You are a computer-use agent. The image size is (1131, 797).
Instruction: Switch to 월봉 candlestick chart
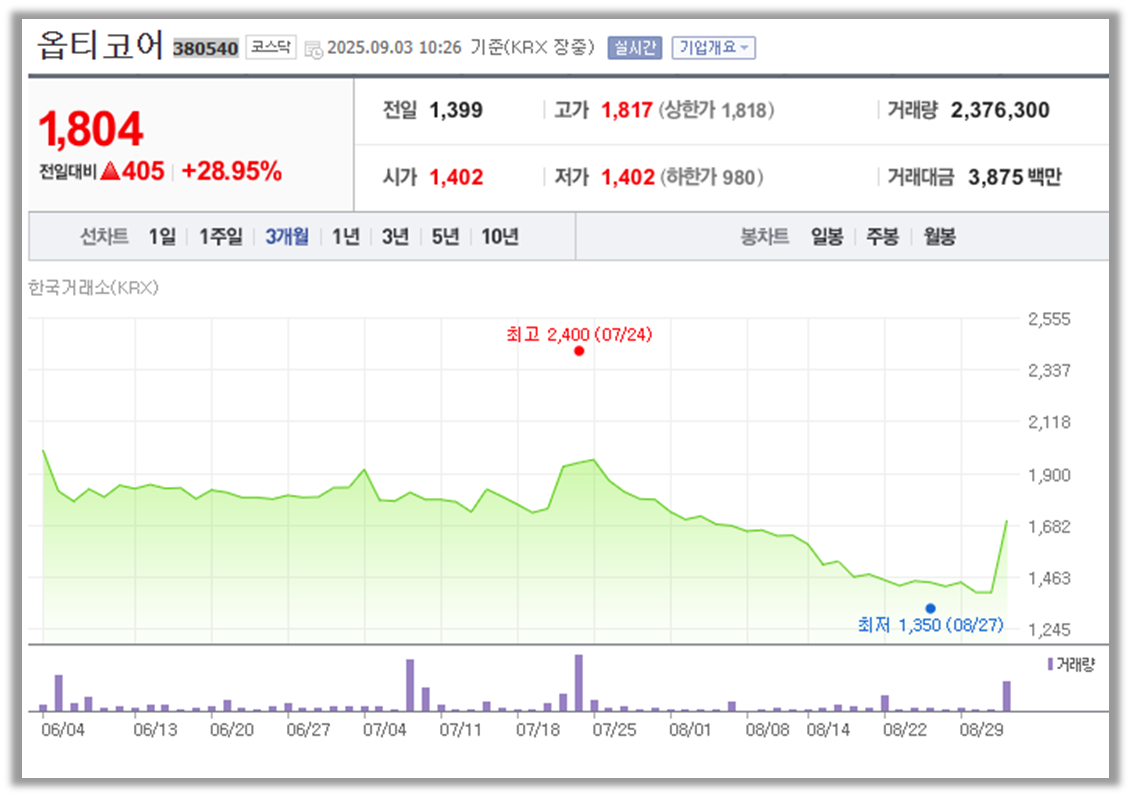(x=940, y=237)
